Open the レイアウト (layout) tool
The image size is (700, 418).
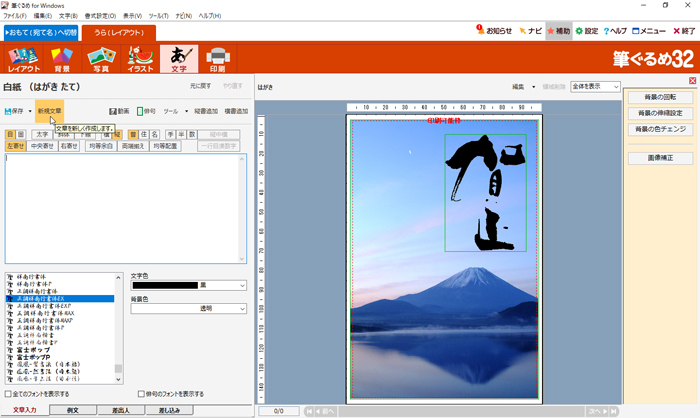click(24, 60)
